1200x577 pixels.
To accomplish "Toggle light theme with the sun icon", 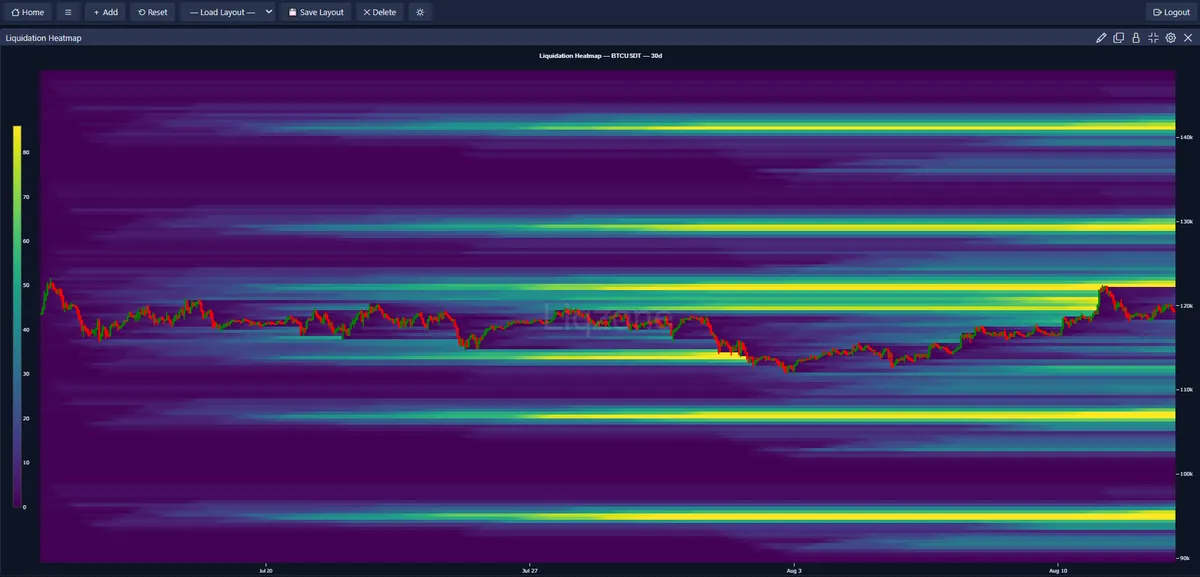I will pos(419,12).
